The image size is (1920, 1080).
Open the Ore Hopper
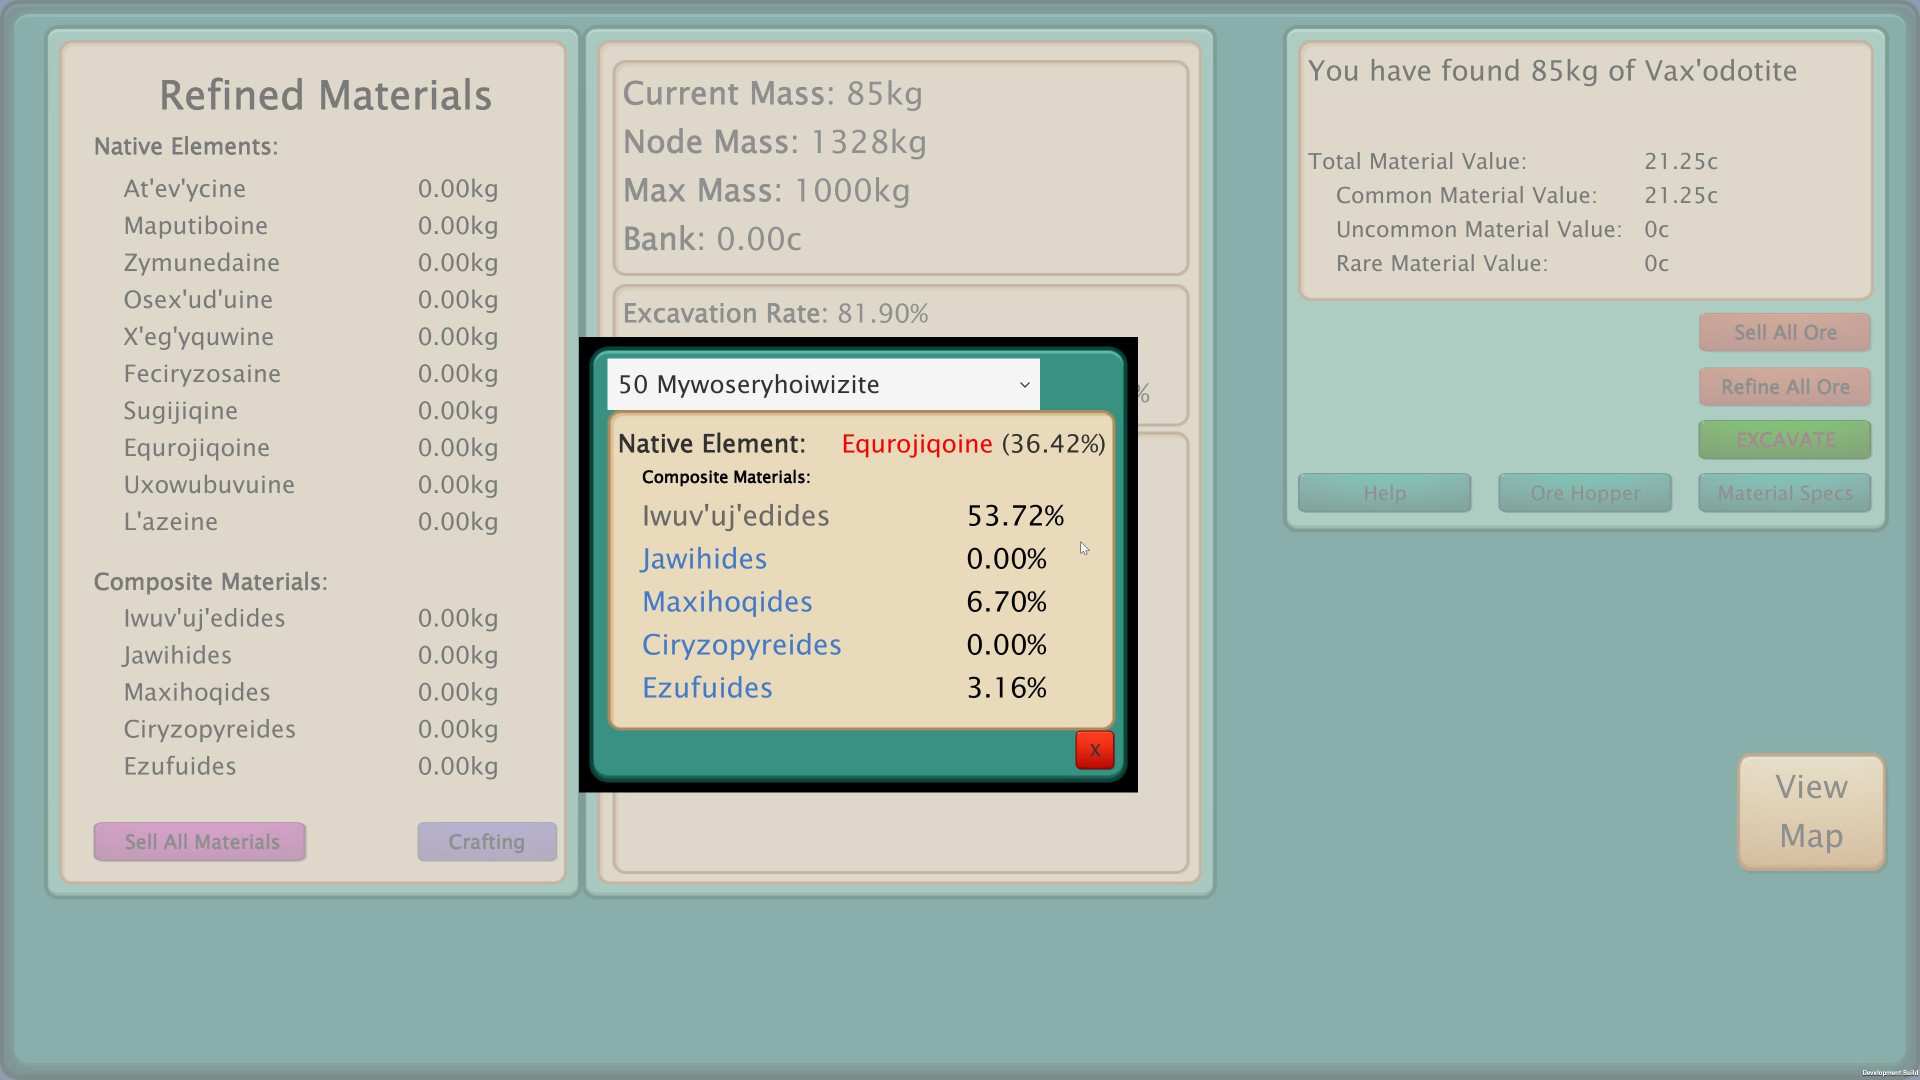click(1585, 493)
